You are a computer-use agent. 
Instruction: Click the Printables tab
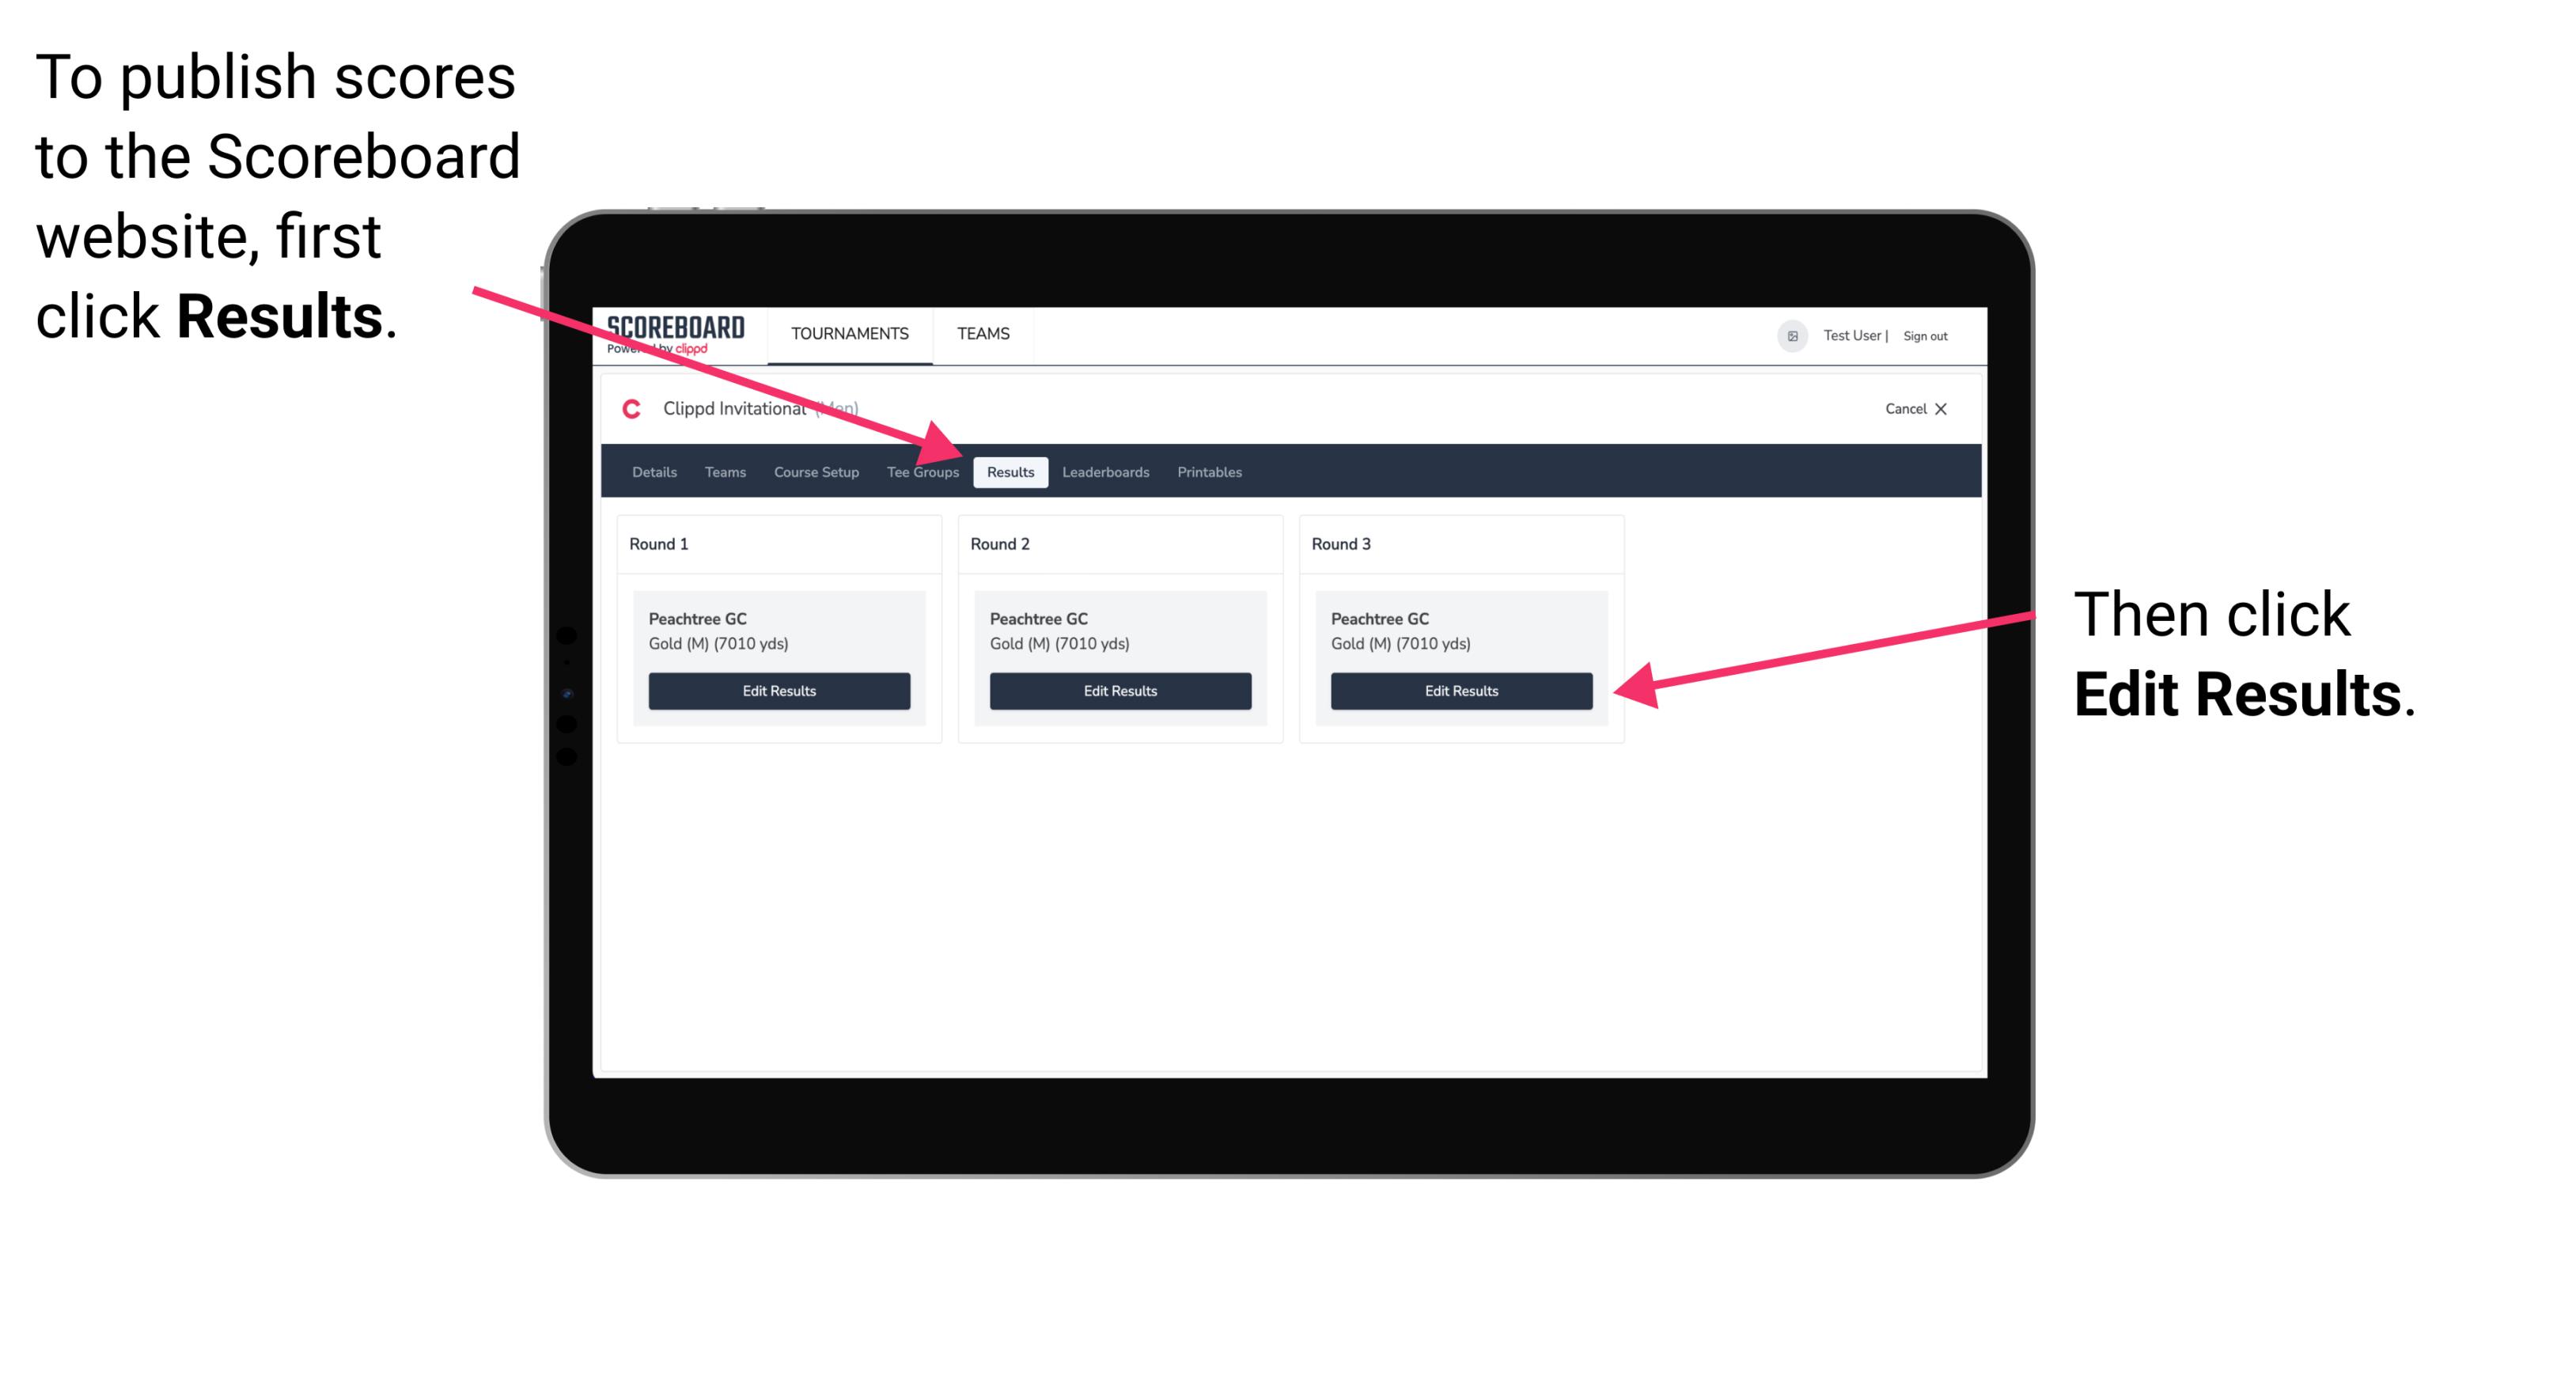tap(1209, 471)
